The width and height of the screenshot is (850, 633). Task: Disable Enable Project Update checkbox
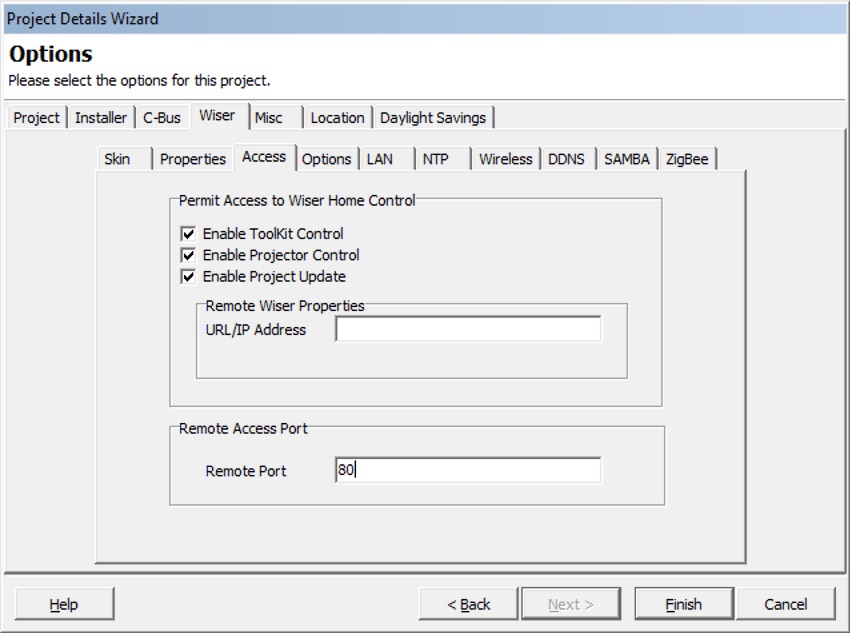(x=188, y=276)
